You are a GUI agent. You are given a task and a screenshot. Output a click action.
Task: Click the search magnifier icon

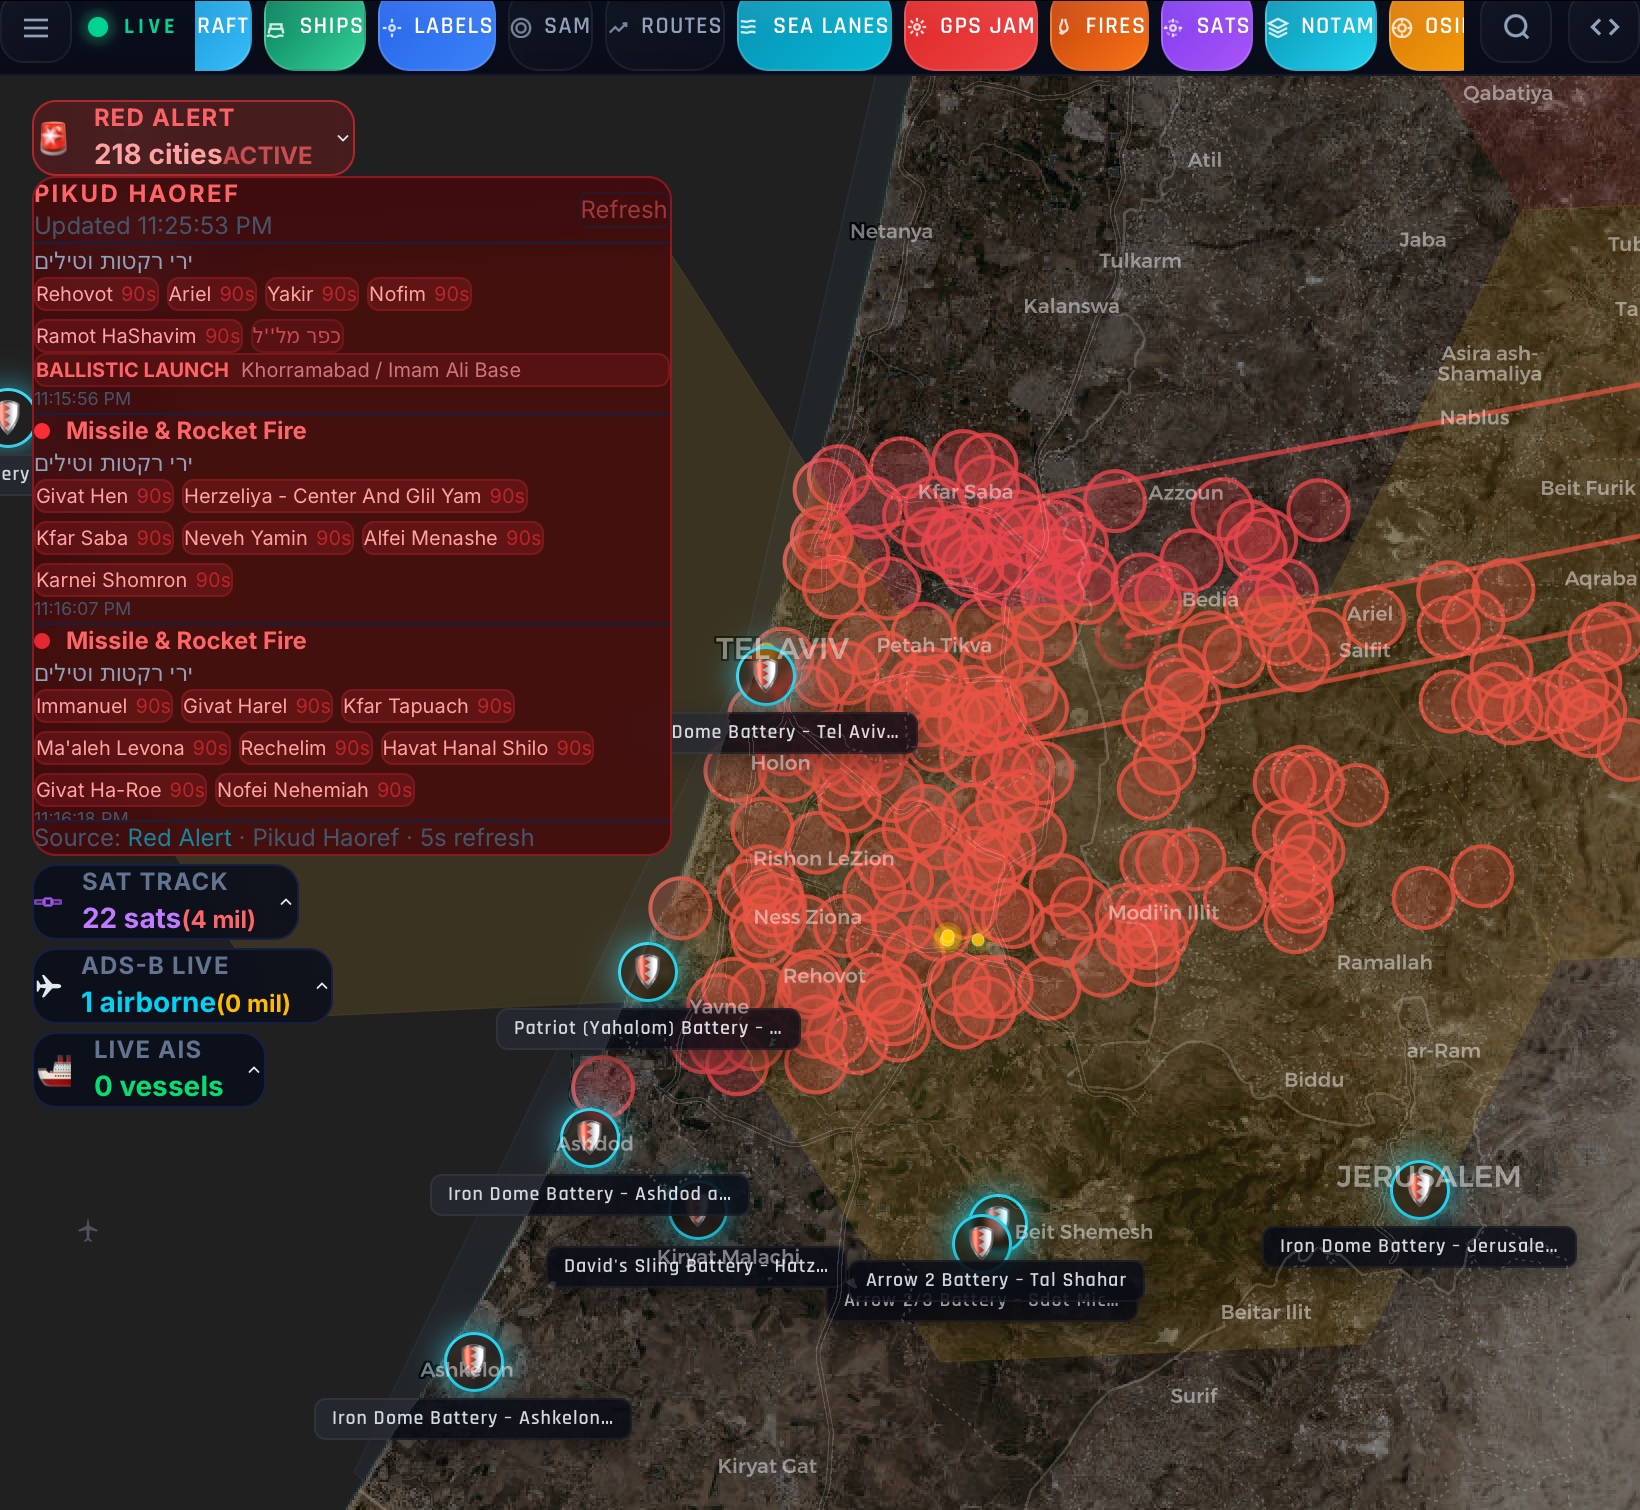[1516, 28]
